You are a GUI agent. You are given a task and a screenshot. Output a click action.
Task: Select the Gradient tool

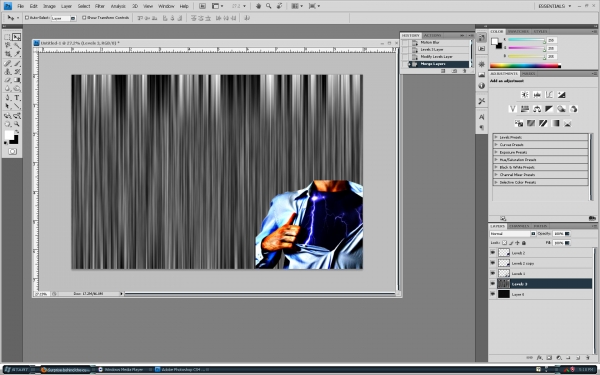[x=16, y=80]
